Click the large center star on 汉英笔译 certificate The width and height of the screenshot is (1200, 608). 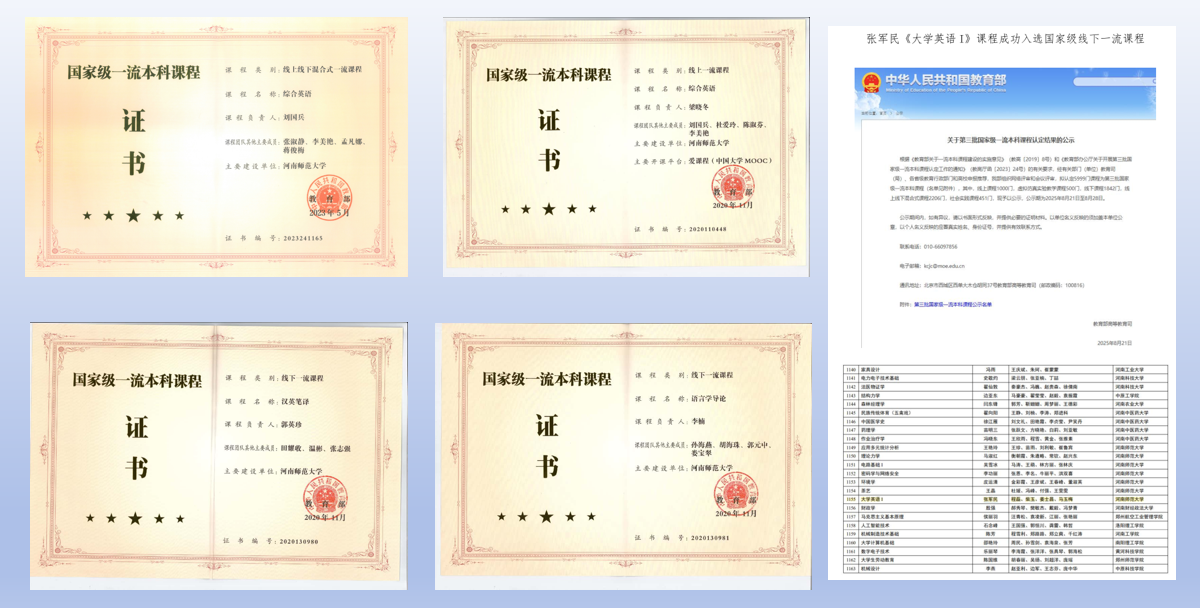coord(135,518)
